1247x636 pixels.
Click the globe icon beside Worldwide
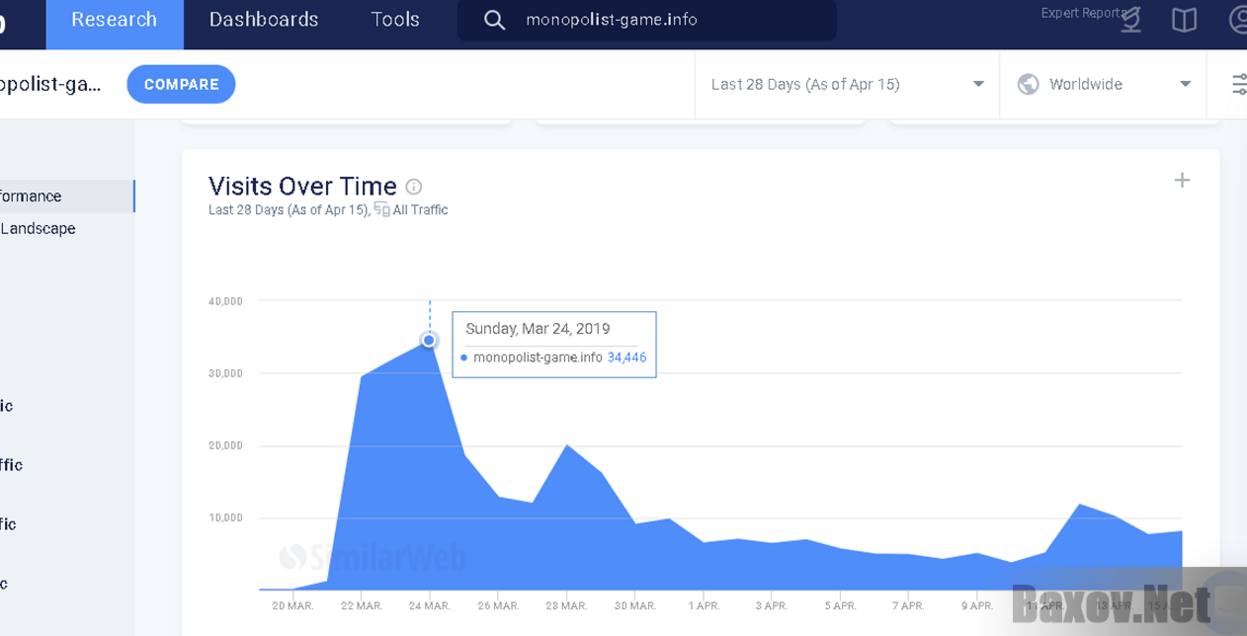coord(1028,84)
